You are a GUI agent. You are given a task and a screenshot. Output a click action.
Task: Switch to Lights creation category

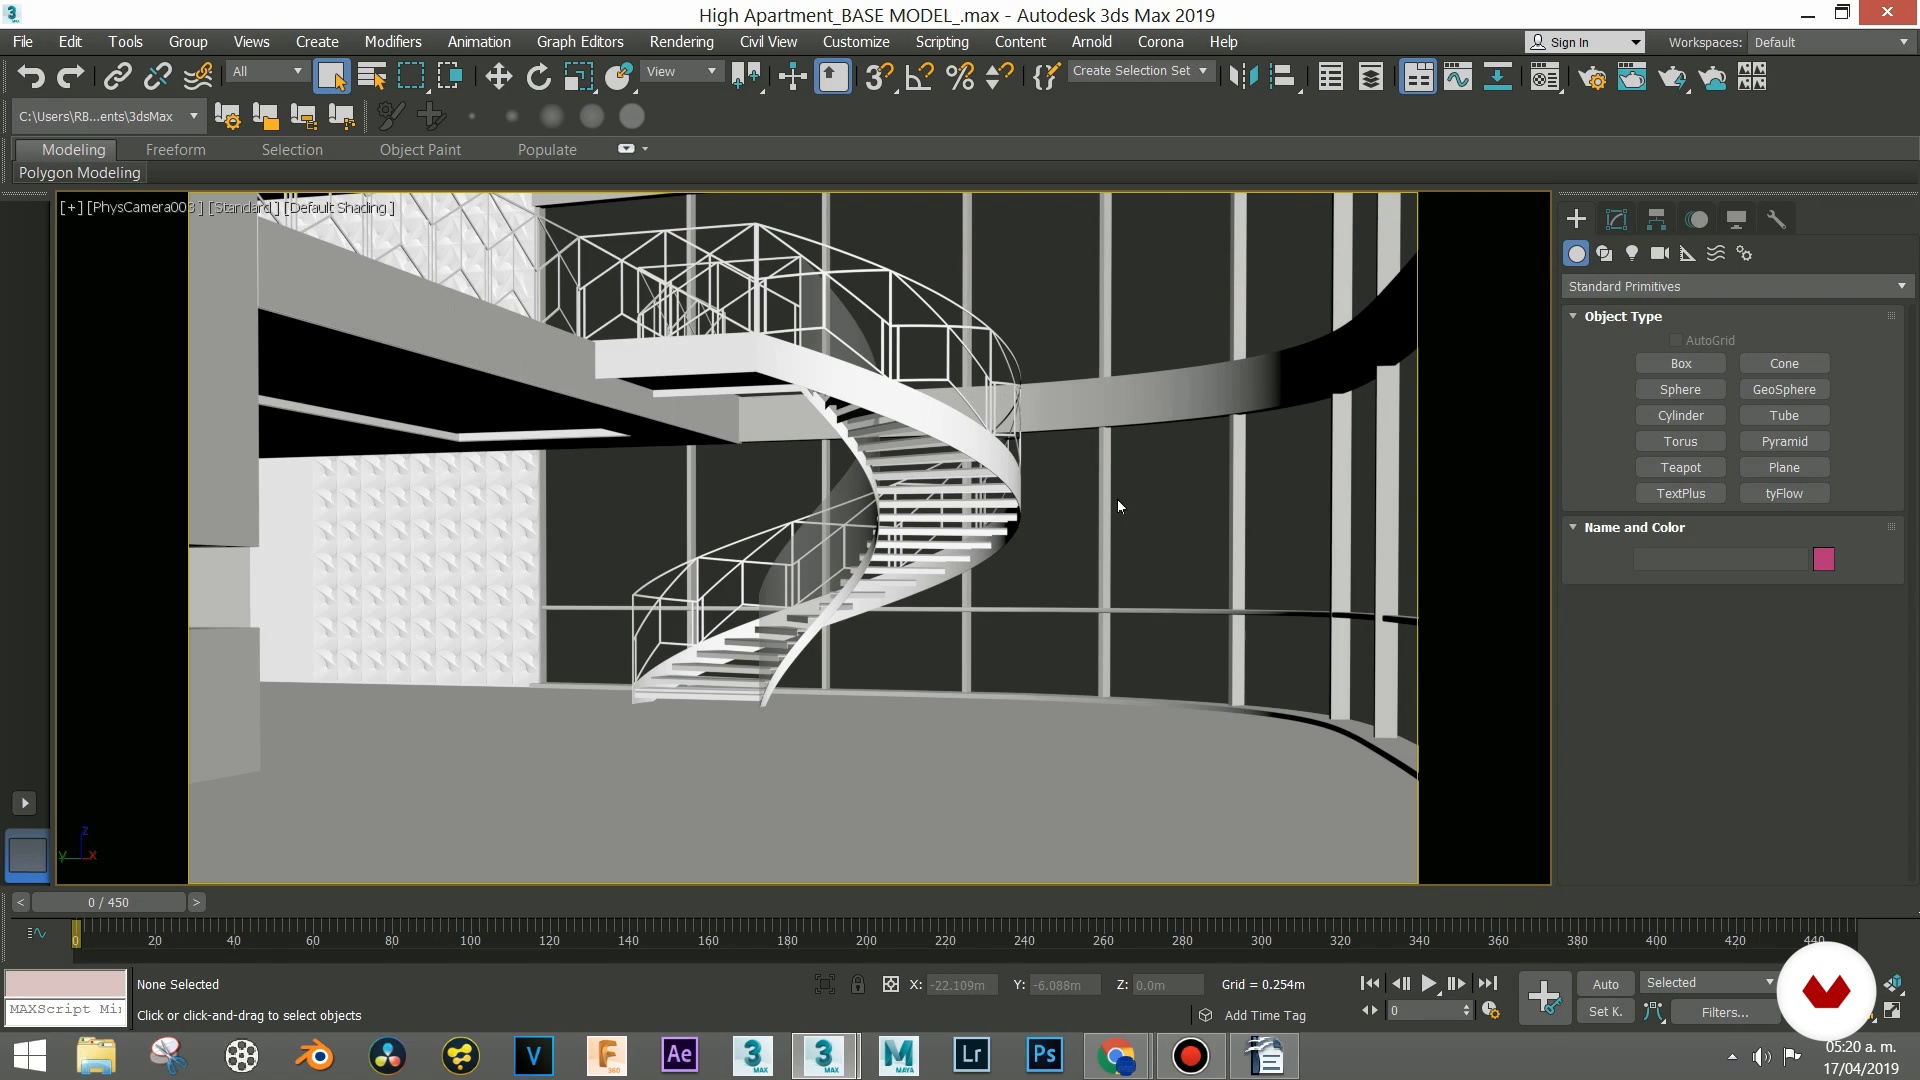1632,253
